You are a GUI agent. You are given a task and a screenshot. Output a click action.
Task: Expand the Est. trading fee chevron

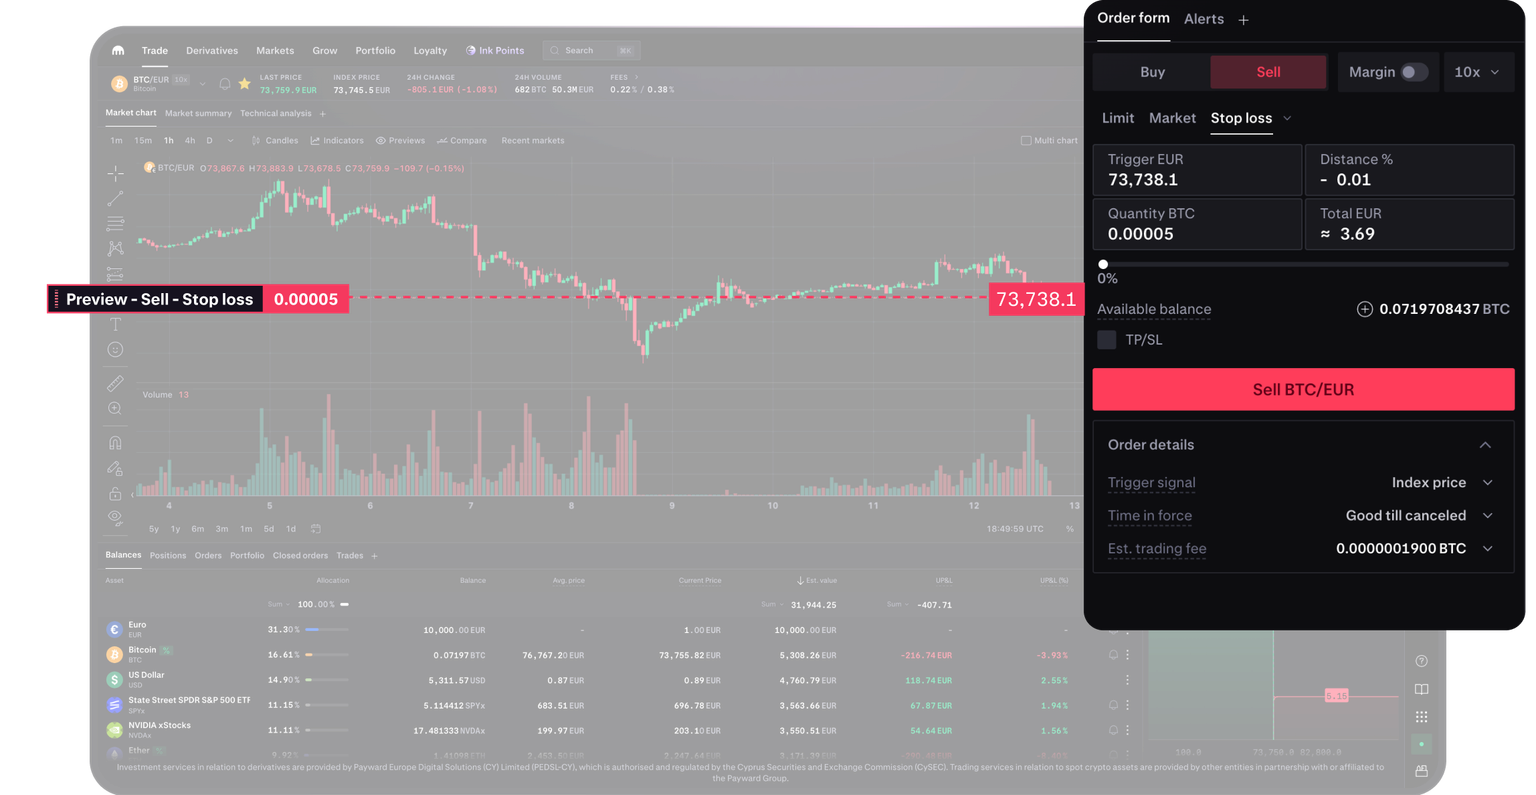(1488, 548)
